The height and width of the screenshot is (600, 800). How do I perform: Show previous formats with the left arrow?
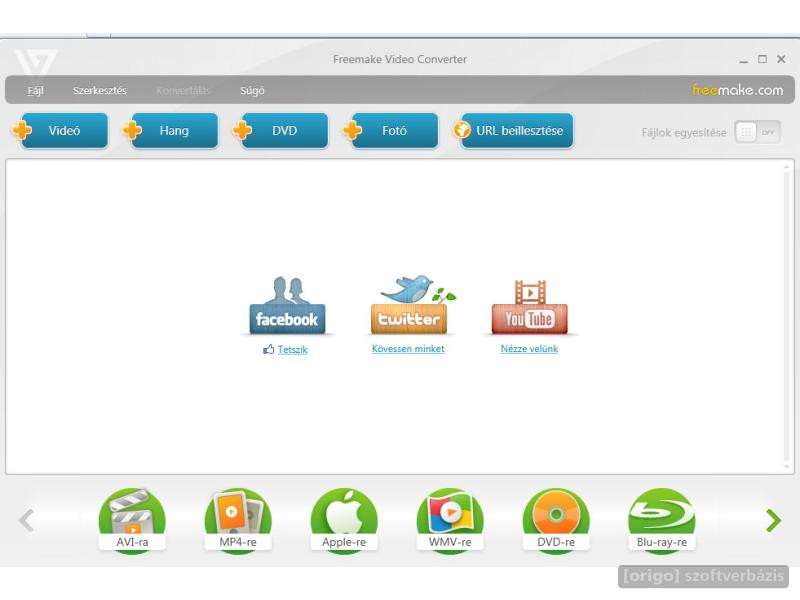[27, 520]
